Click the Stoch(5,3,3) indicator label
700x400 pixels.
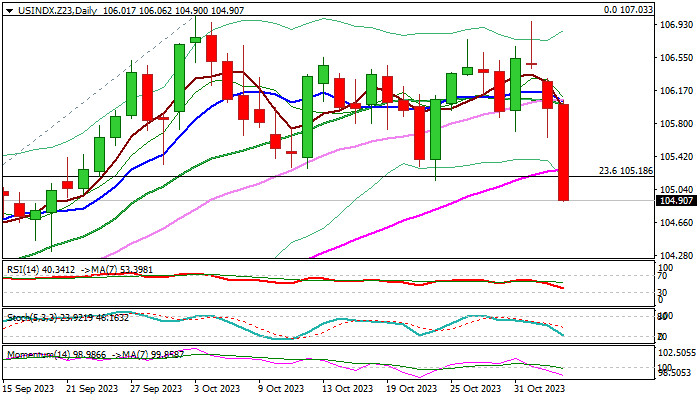tap(30, 317)
